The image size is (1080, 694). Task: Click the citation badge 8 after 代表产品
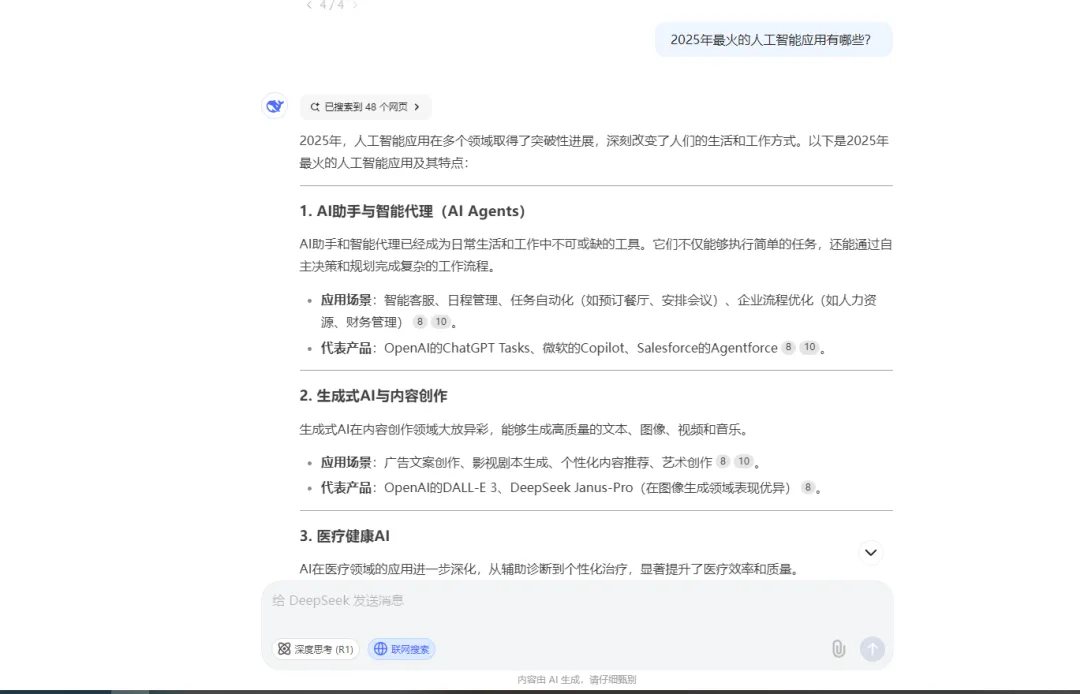point(787,347)
